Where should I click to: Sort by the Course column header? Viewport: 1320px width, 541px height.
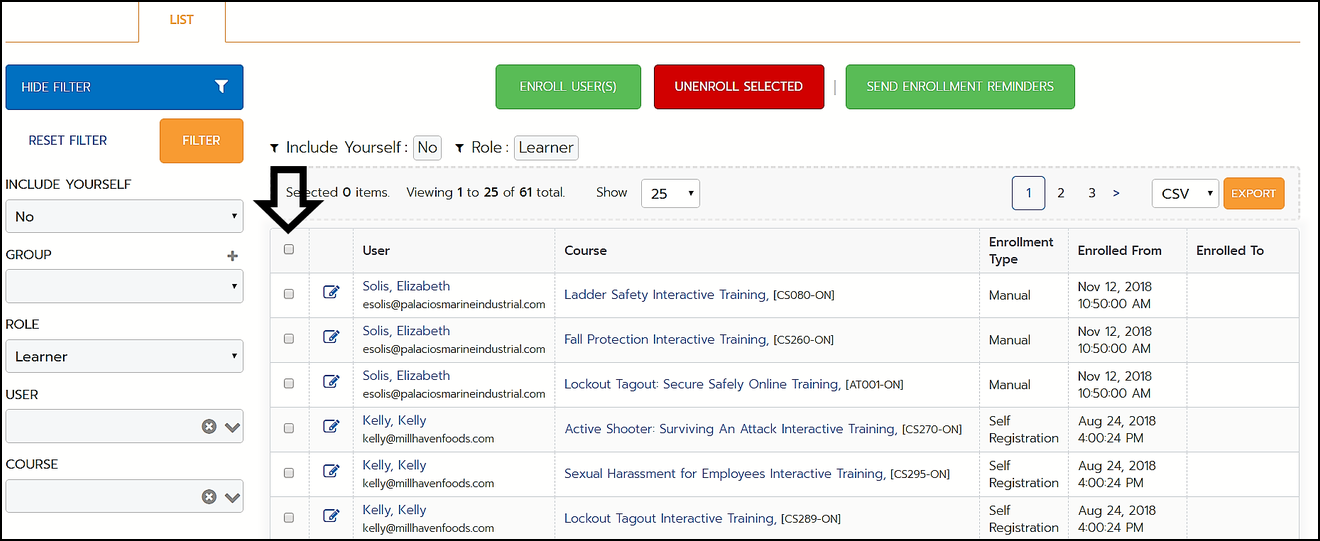[x=585, y=251]
